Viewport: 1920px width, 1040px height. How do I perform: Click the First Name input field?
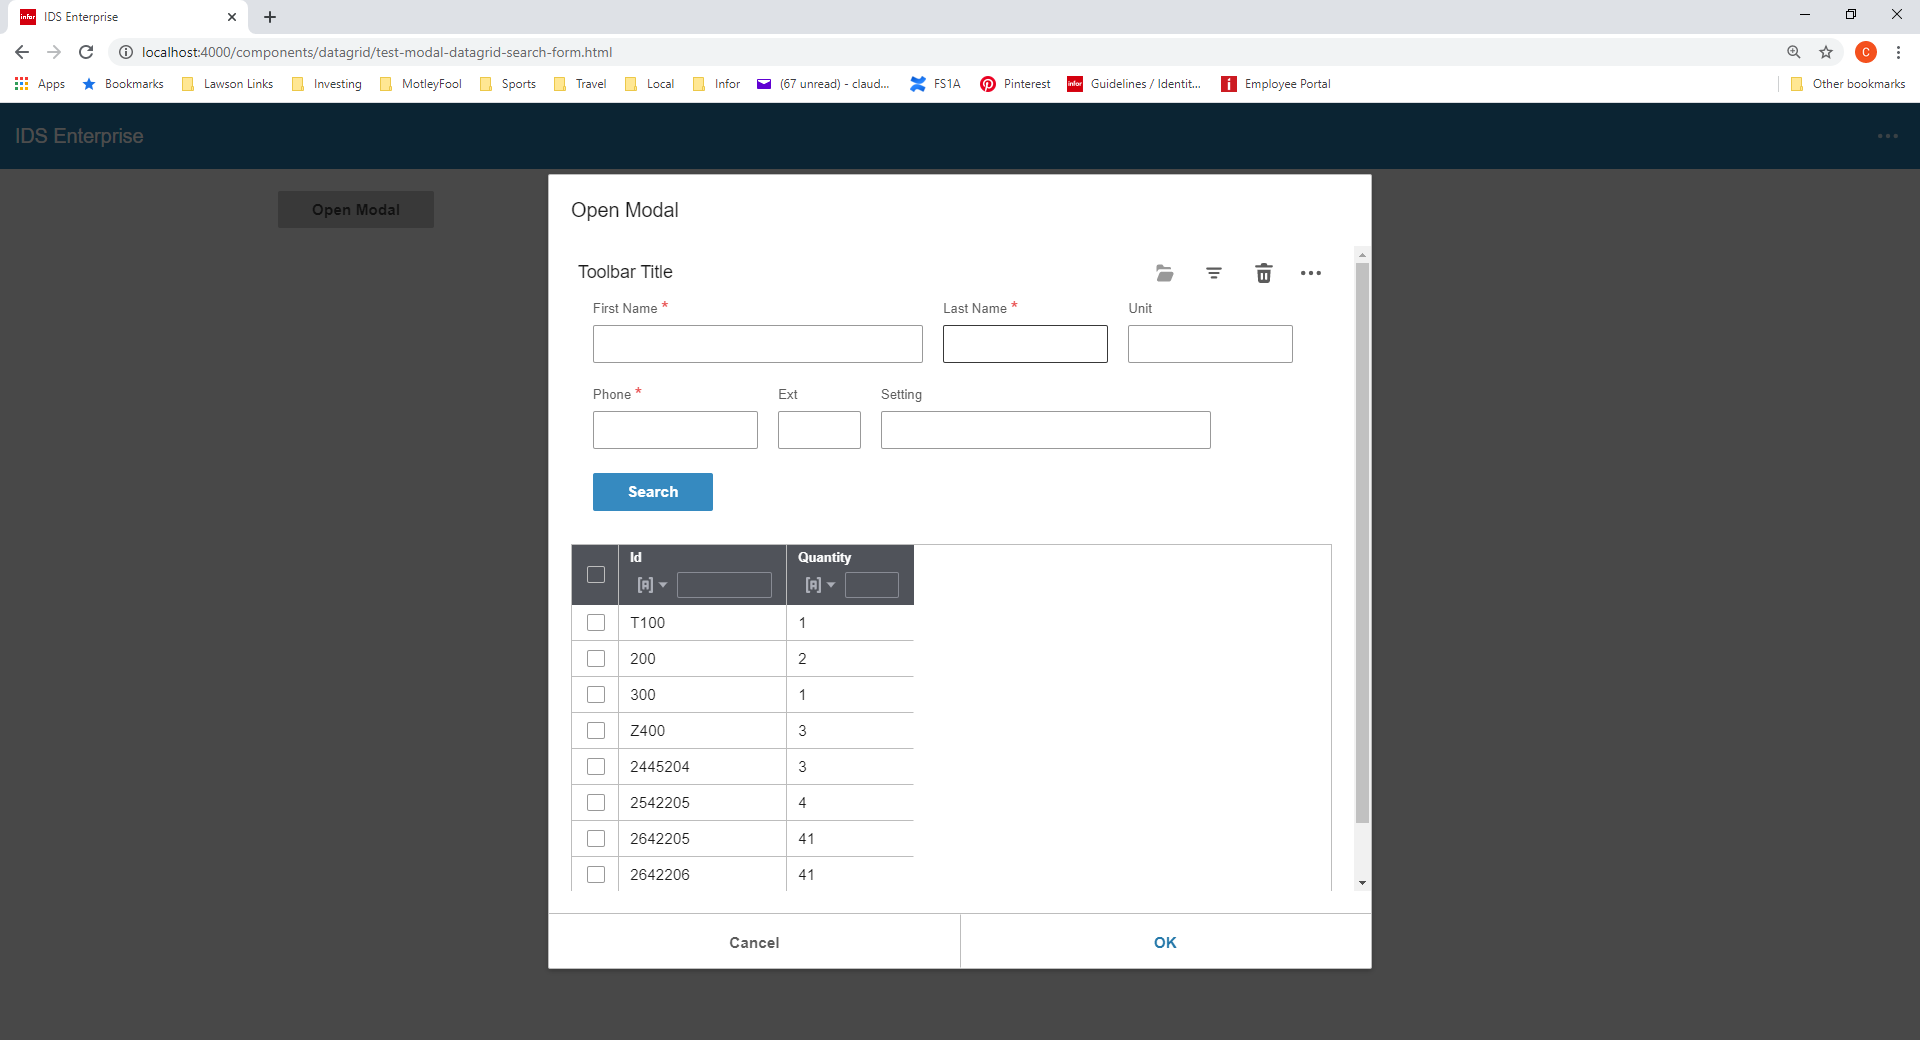758,344
